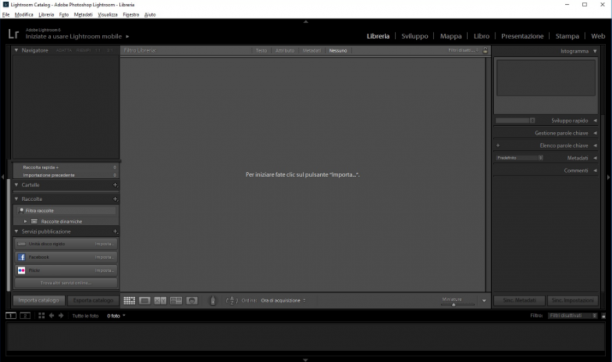Image resolution: width=612 pixels, height=362 pixels.
Task: Collapse Servizi pubblicazione panel
Action: coord(16,231)
